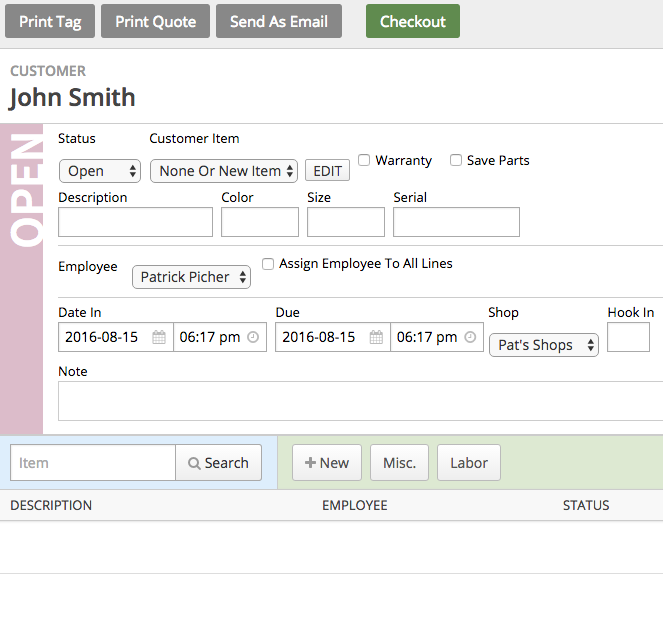Expand the Customer Item dropdown
Image resolution: width=663 pixels, height=639 pixels.
(x=224, y=171)
